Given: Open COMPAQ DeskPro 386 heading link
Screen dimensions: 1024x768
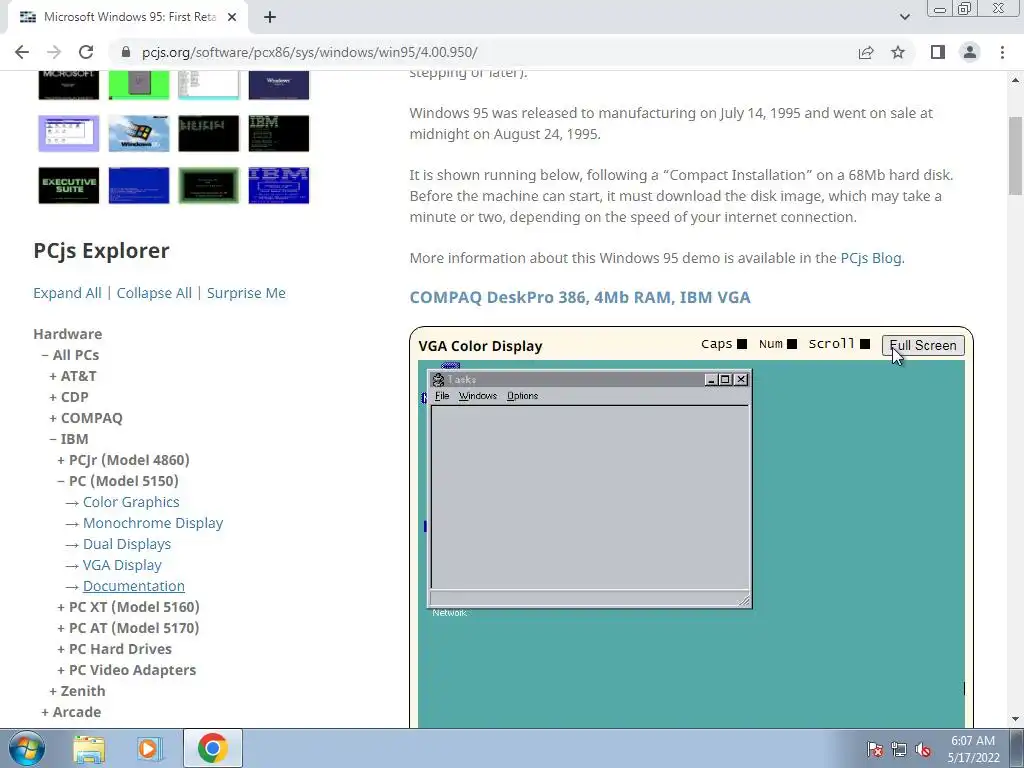Looking at the screenshot, I should click(x=580, y=297).
